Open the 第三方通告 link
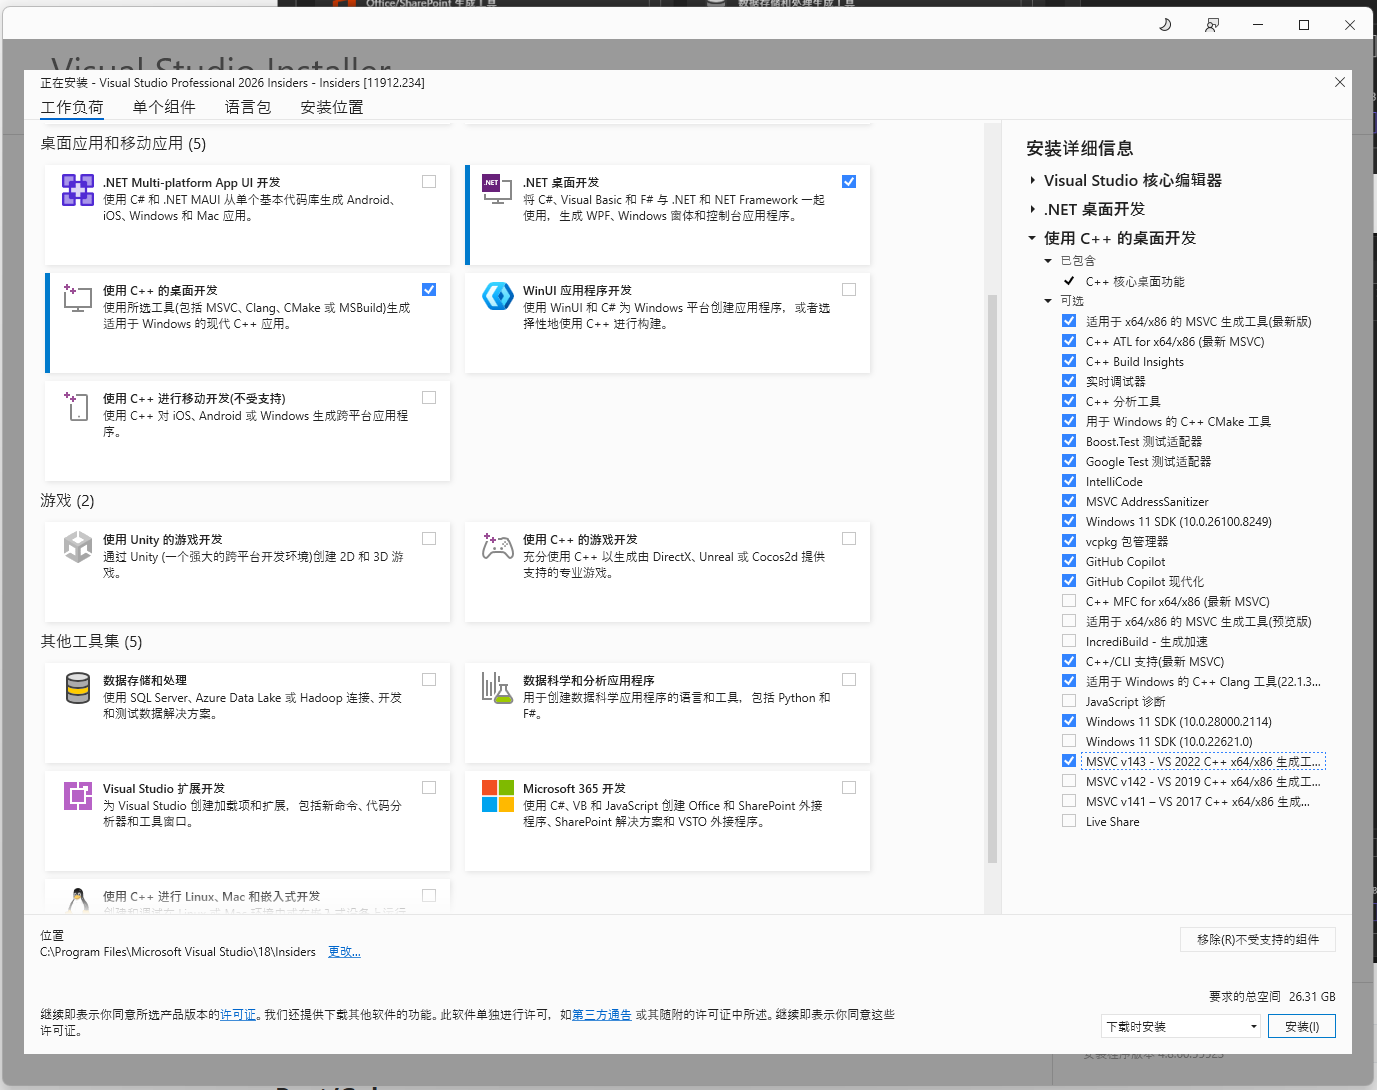Image resolution: width=1377 pixels, height=1090 pixels. pyautogui.click(x=602, y=1015)
